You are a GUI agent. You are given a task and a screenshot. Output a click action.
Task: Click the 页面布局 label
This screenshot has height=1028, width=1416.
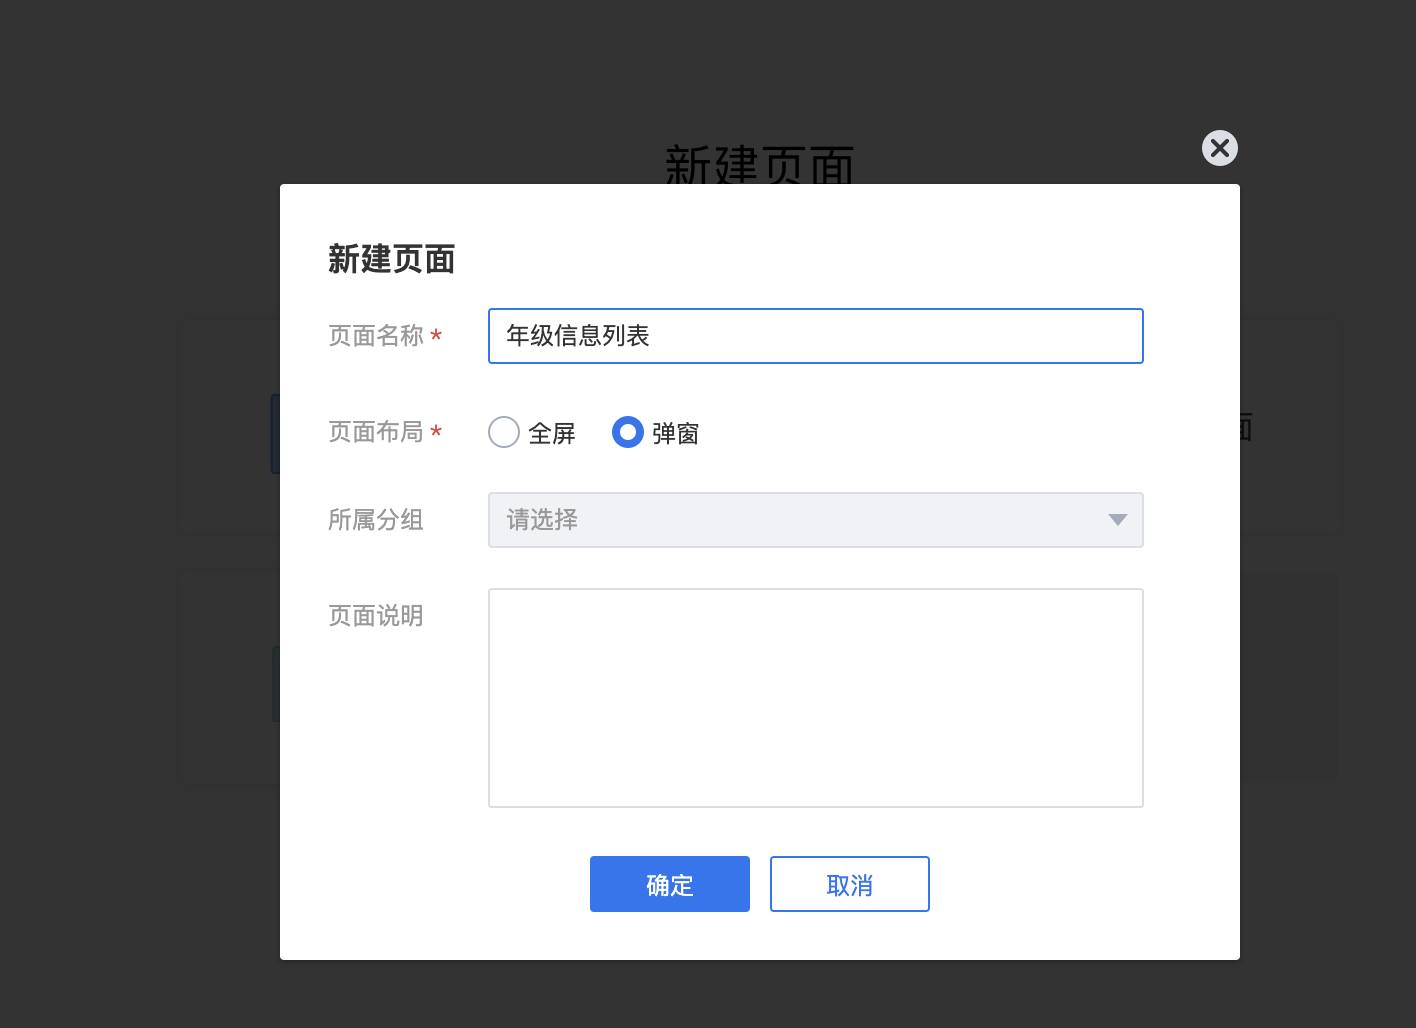click(376, 432)
